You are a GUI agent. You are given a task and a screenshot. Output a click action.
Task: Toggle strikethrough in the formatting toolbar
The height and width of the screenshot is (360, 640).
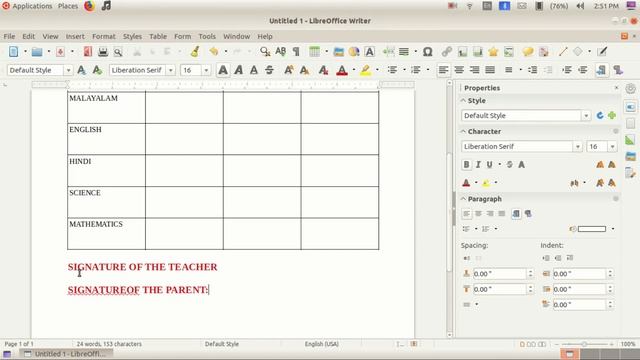pos(269,70)
